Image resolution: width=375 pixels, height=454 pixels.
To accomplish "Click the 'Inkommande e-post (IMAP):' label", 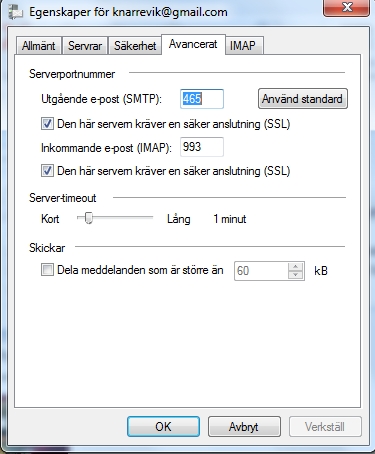I will (106, 148).
